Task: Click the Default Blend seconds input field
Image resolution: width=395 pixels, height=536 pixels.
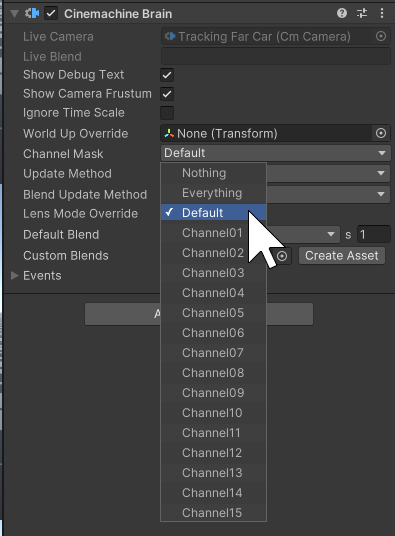Action: click(373, 234)
